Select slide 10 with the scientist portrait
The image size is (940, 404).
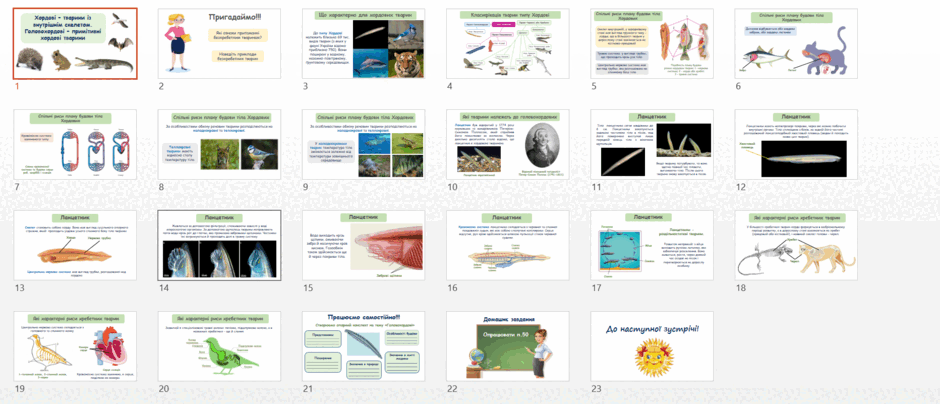[x=508, y=144]
